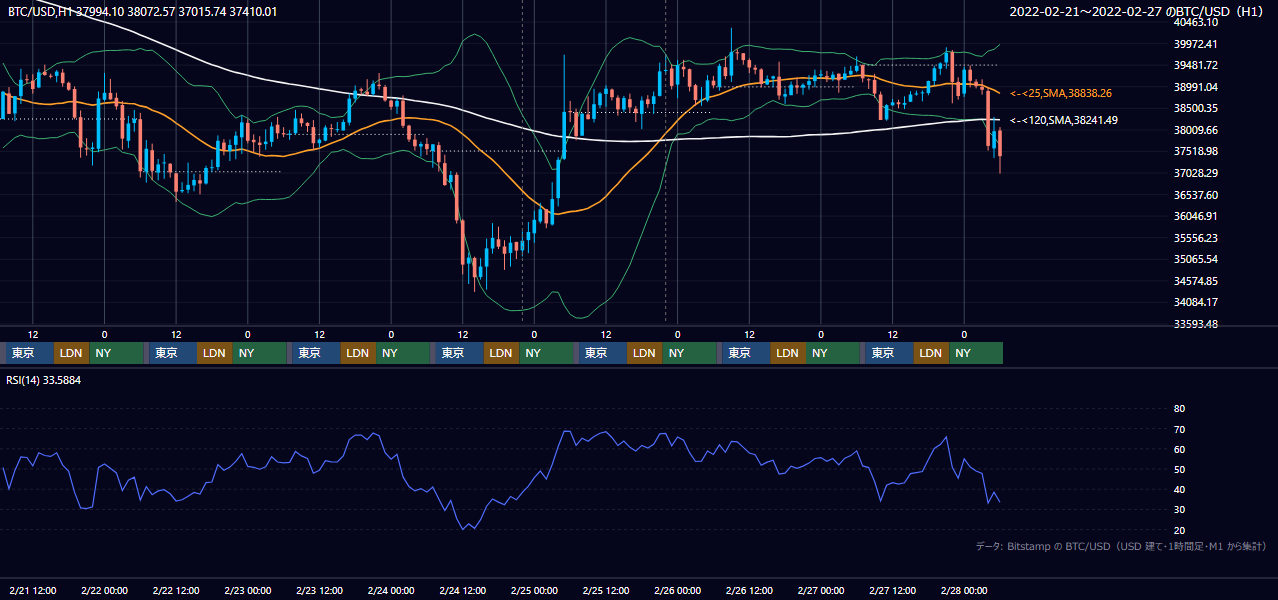1278x600 pixels.
Task: Select the 2/24 00:00 time label
Action: click(392, 590)
